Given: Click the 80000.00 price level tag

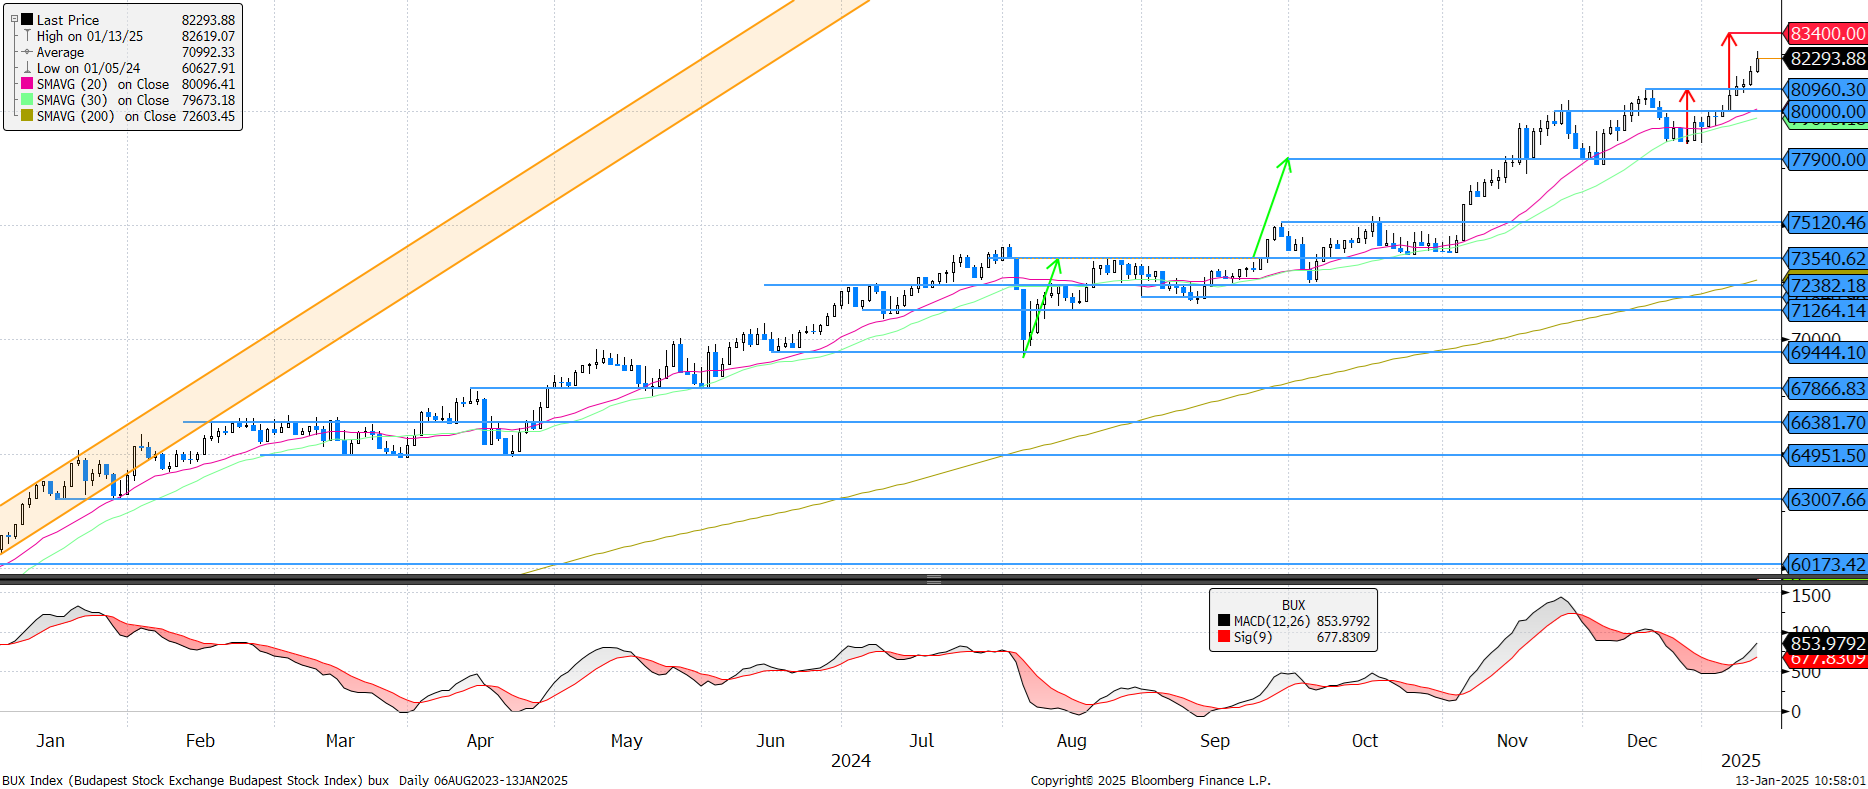Looking at the screenshot, I should [1827, 112].
